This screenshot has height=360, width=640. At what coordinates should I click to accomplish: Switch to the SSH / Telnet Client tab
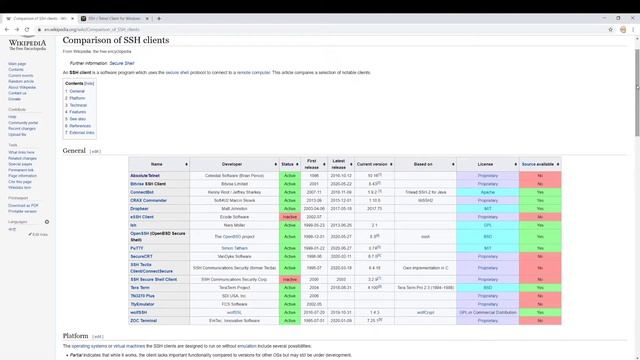point(114,18)
